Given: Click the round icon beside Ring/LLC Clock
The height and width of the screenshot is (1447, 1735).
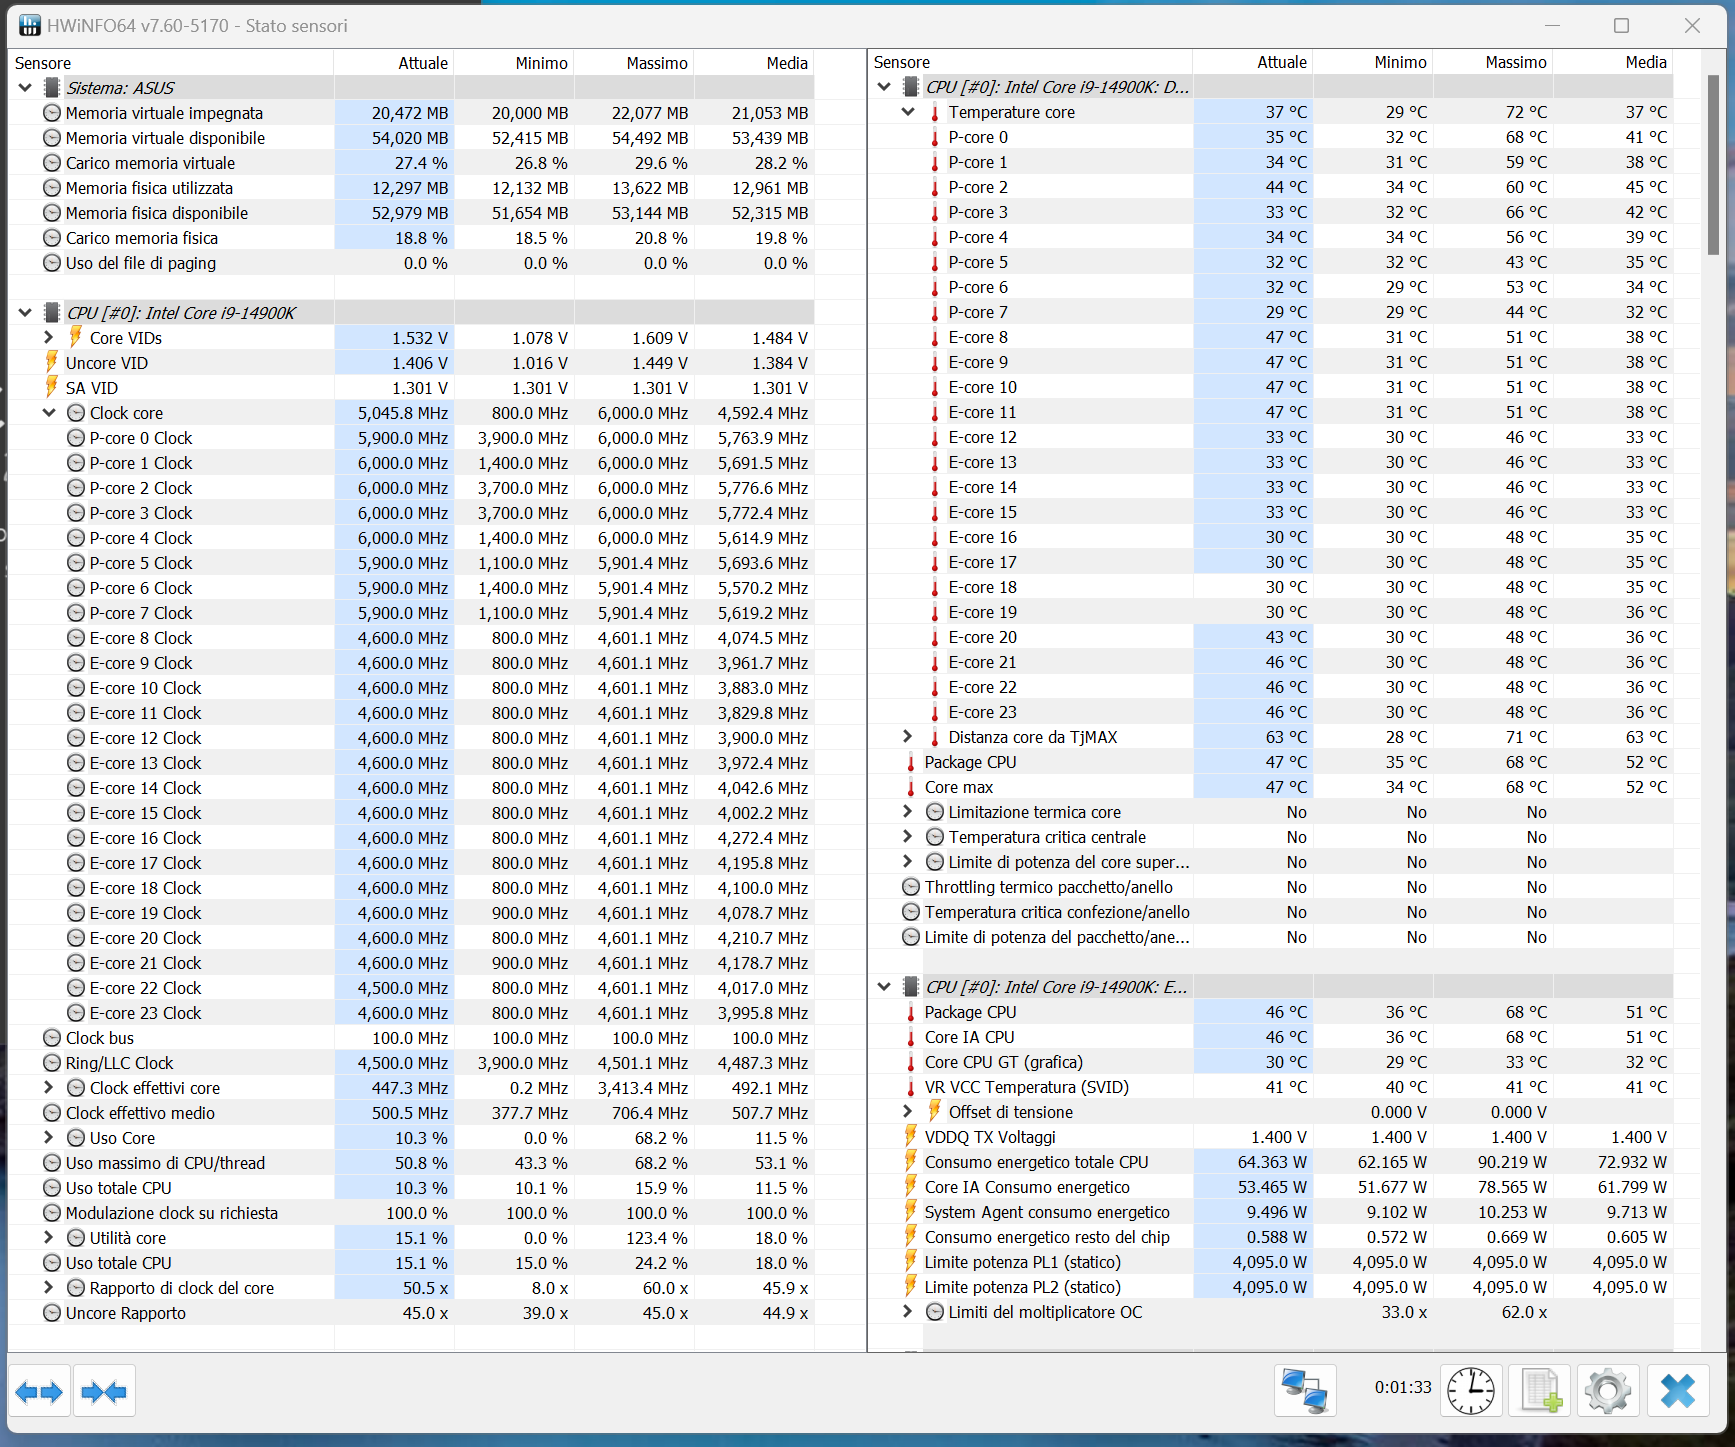Looking at the screenshot, I should pyautogui.click(x=52, y=1063).
